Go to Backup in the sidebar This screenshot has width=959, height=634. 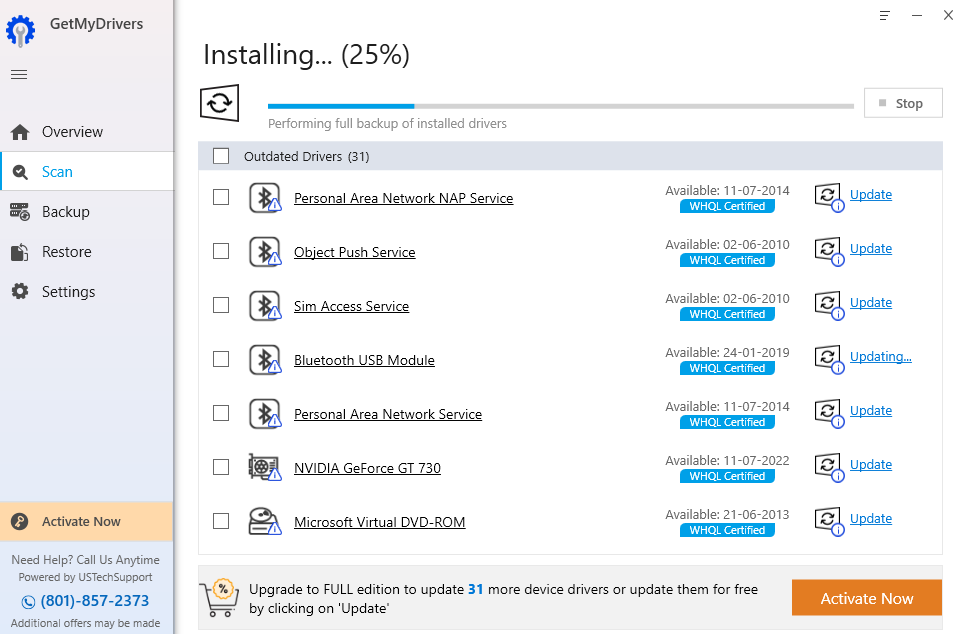(x=65, y=212)
